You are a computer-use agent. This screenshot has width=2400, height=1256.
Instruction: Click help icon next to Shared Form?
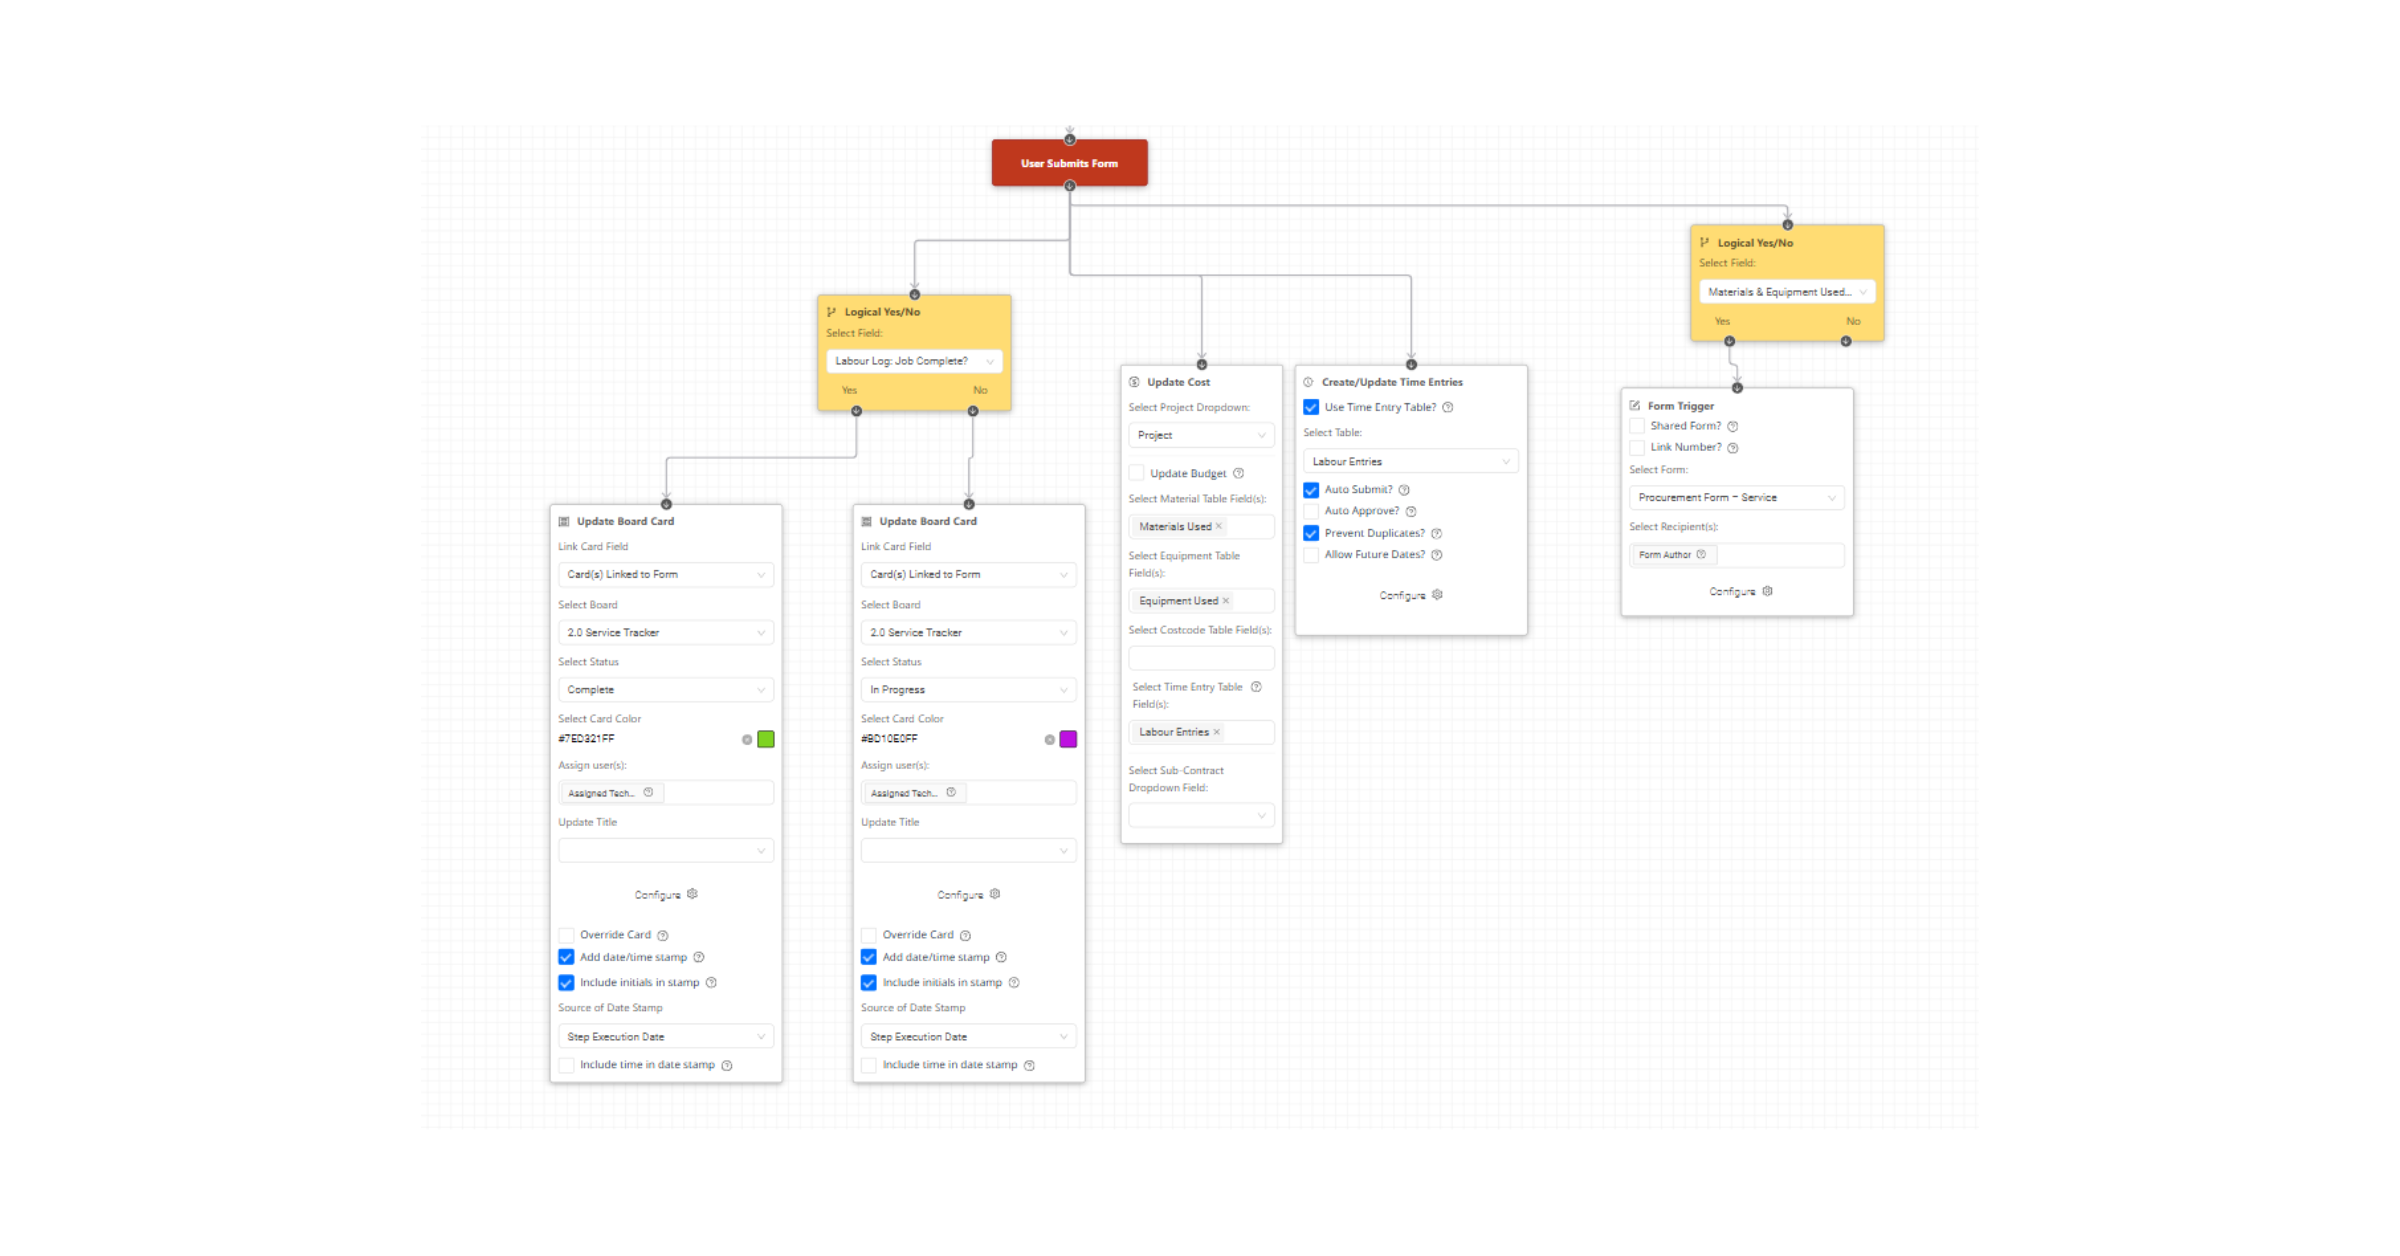1733,426
